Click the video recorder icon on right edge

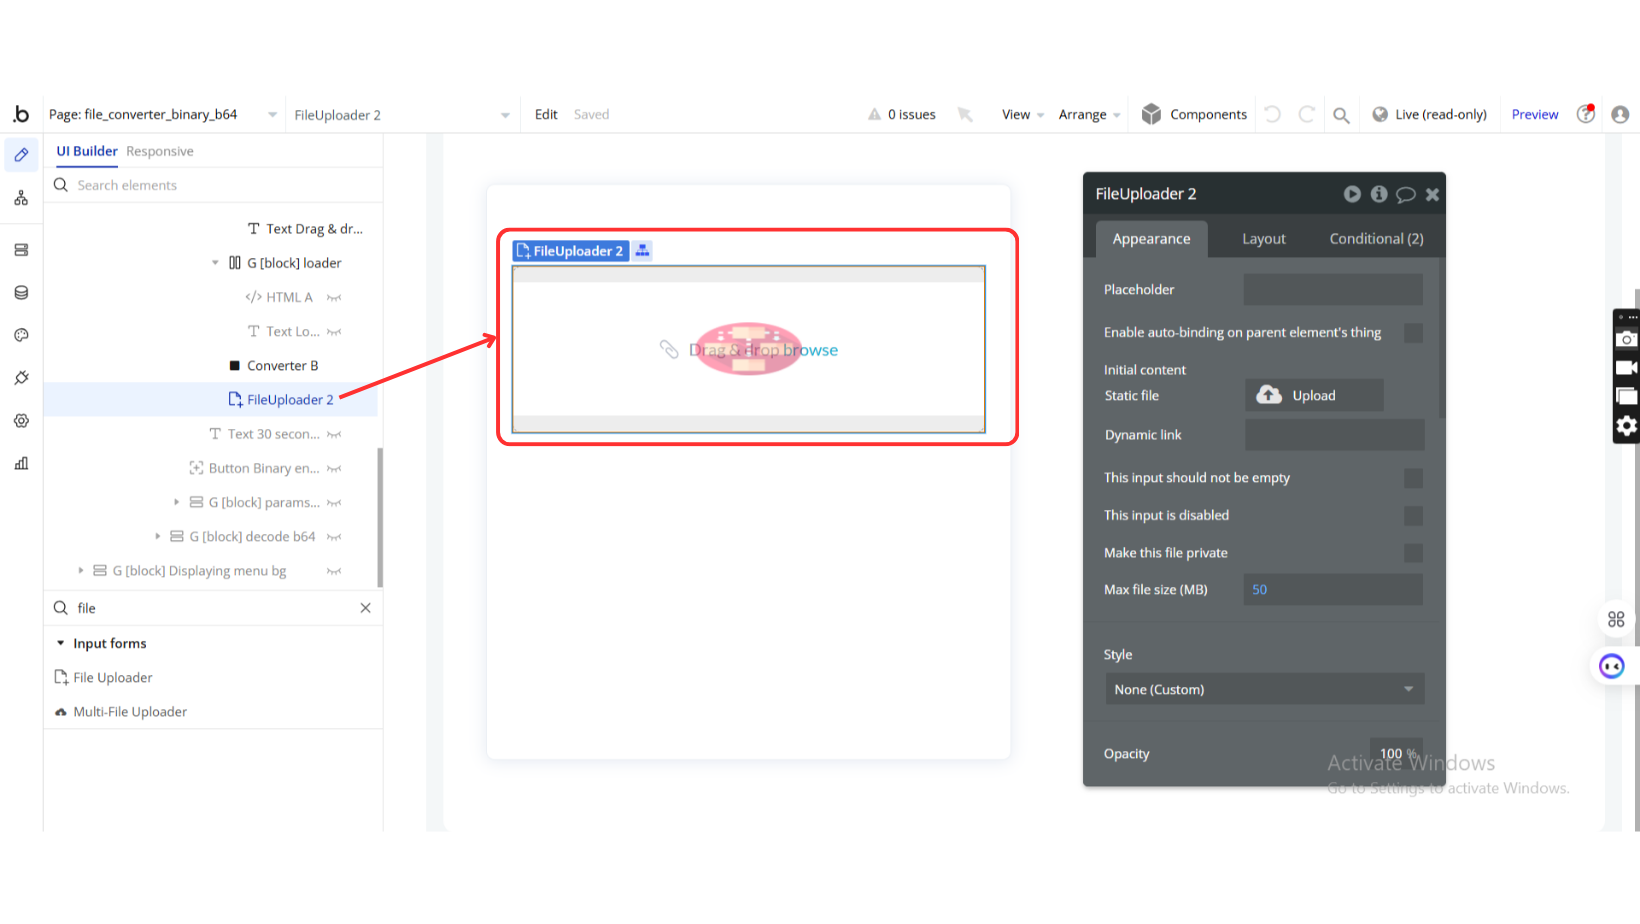pos(1627,368)
